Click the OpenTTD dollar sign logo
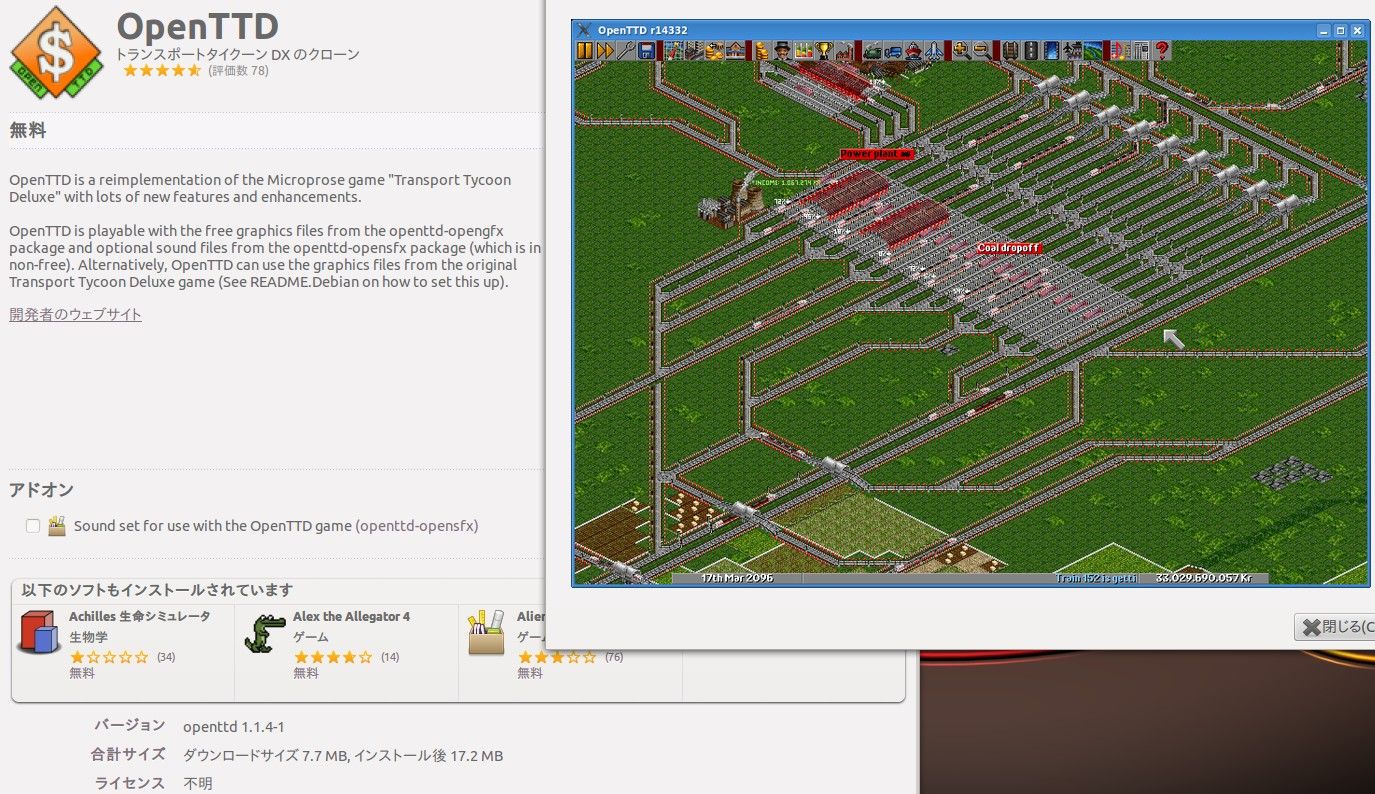Viewport: 1375px width, 794px height. tap(56, 52)
